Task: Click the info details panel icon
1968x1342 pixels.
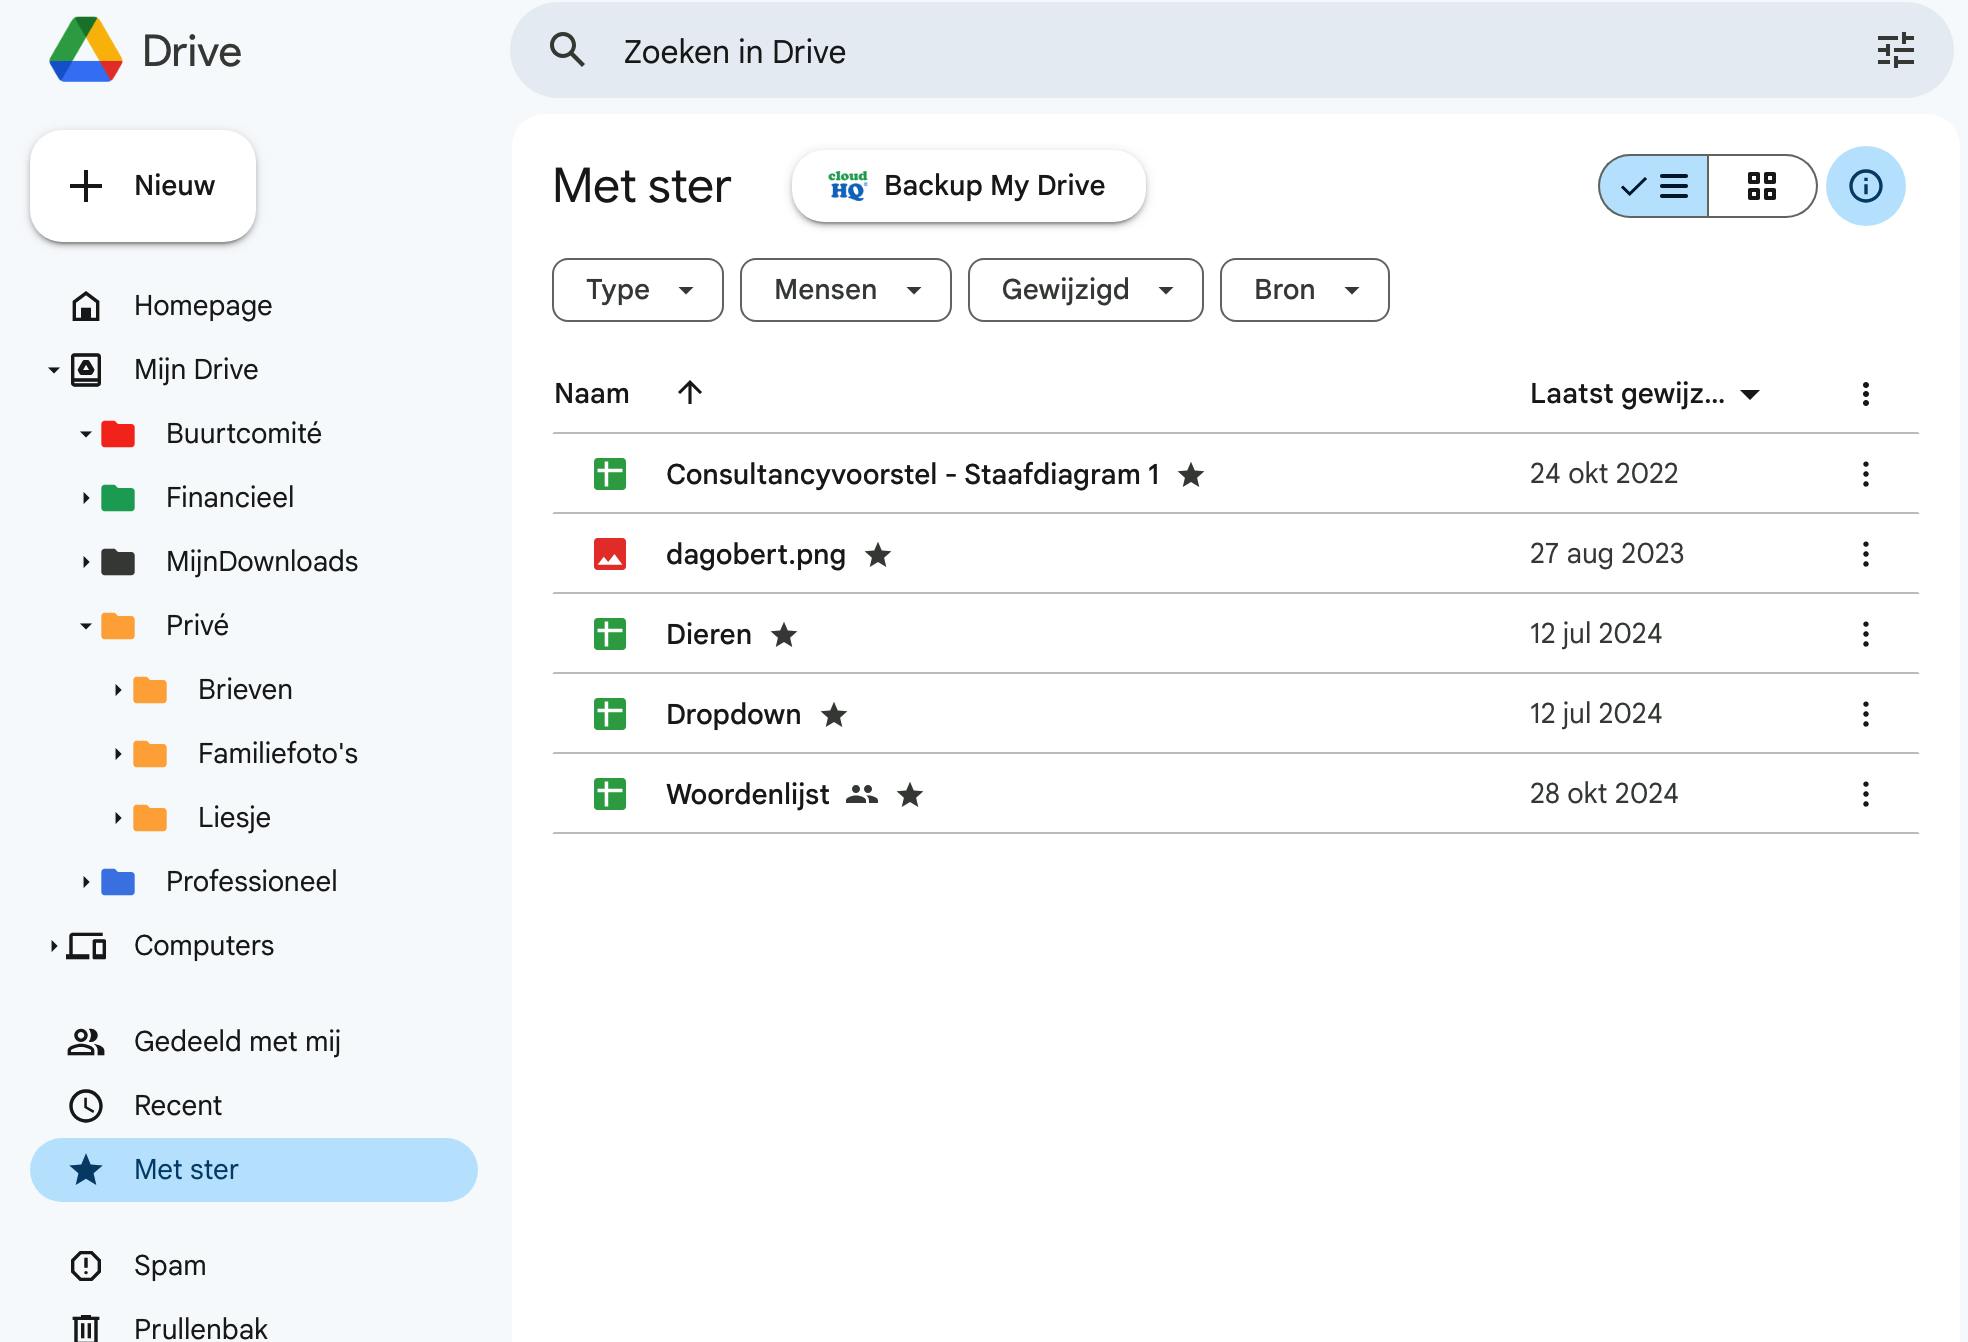Action: tap(1865, 186)
